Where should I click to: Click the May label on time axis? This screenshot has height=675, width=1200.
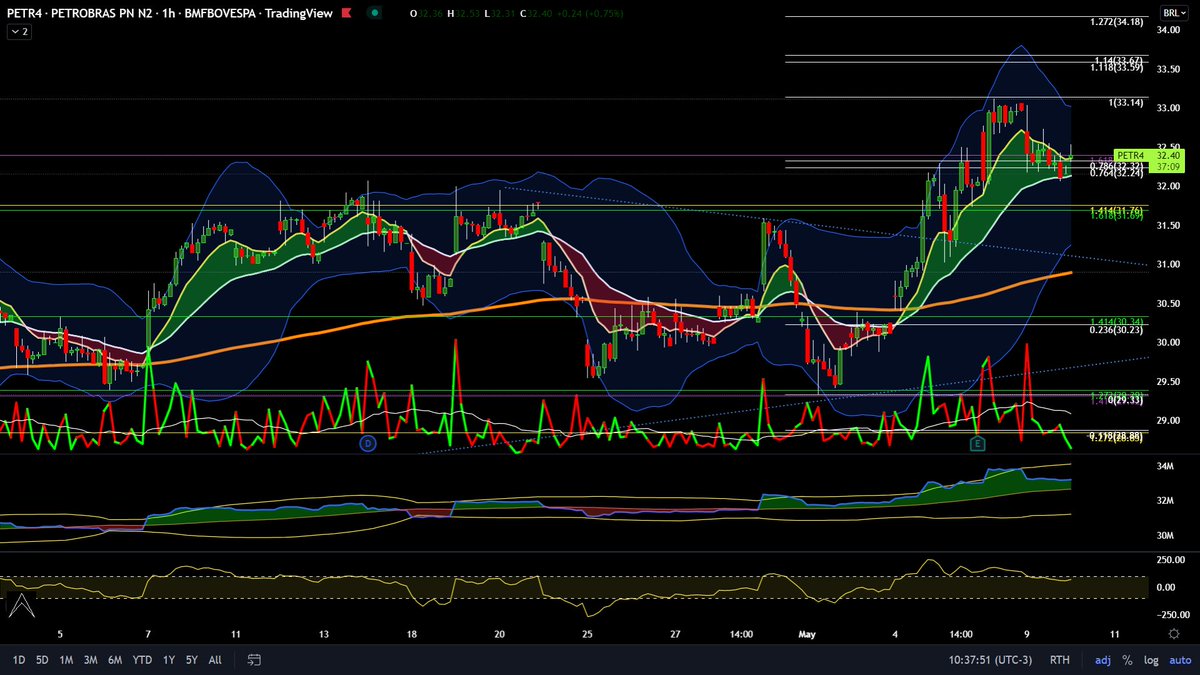coord(808,634)
